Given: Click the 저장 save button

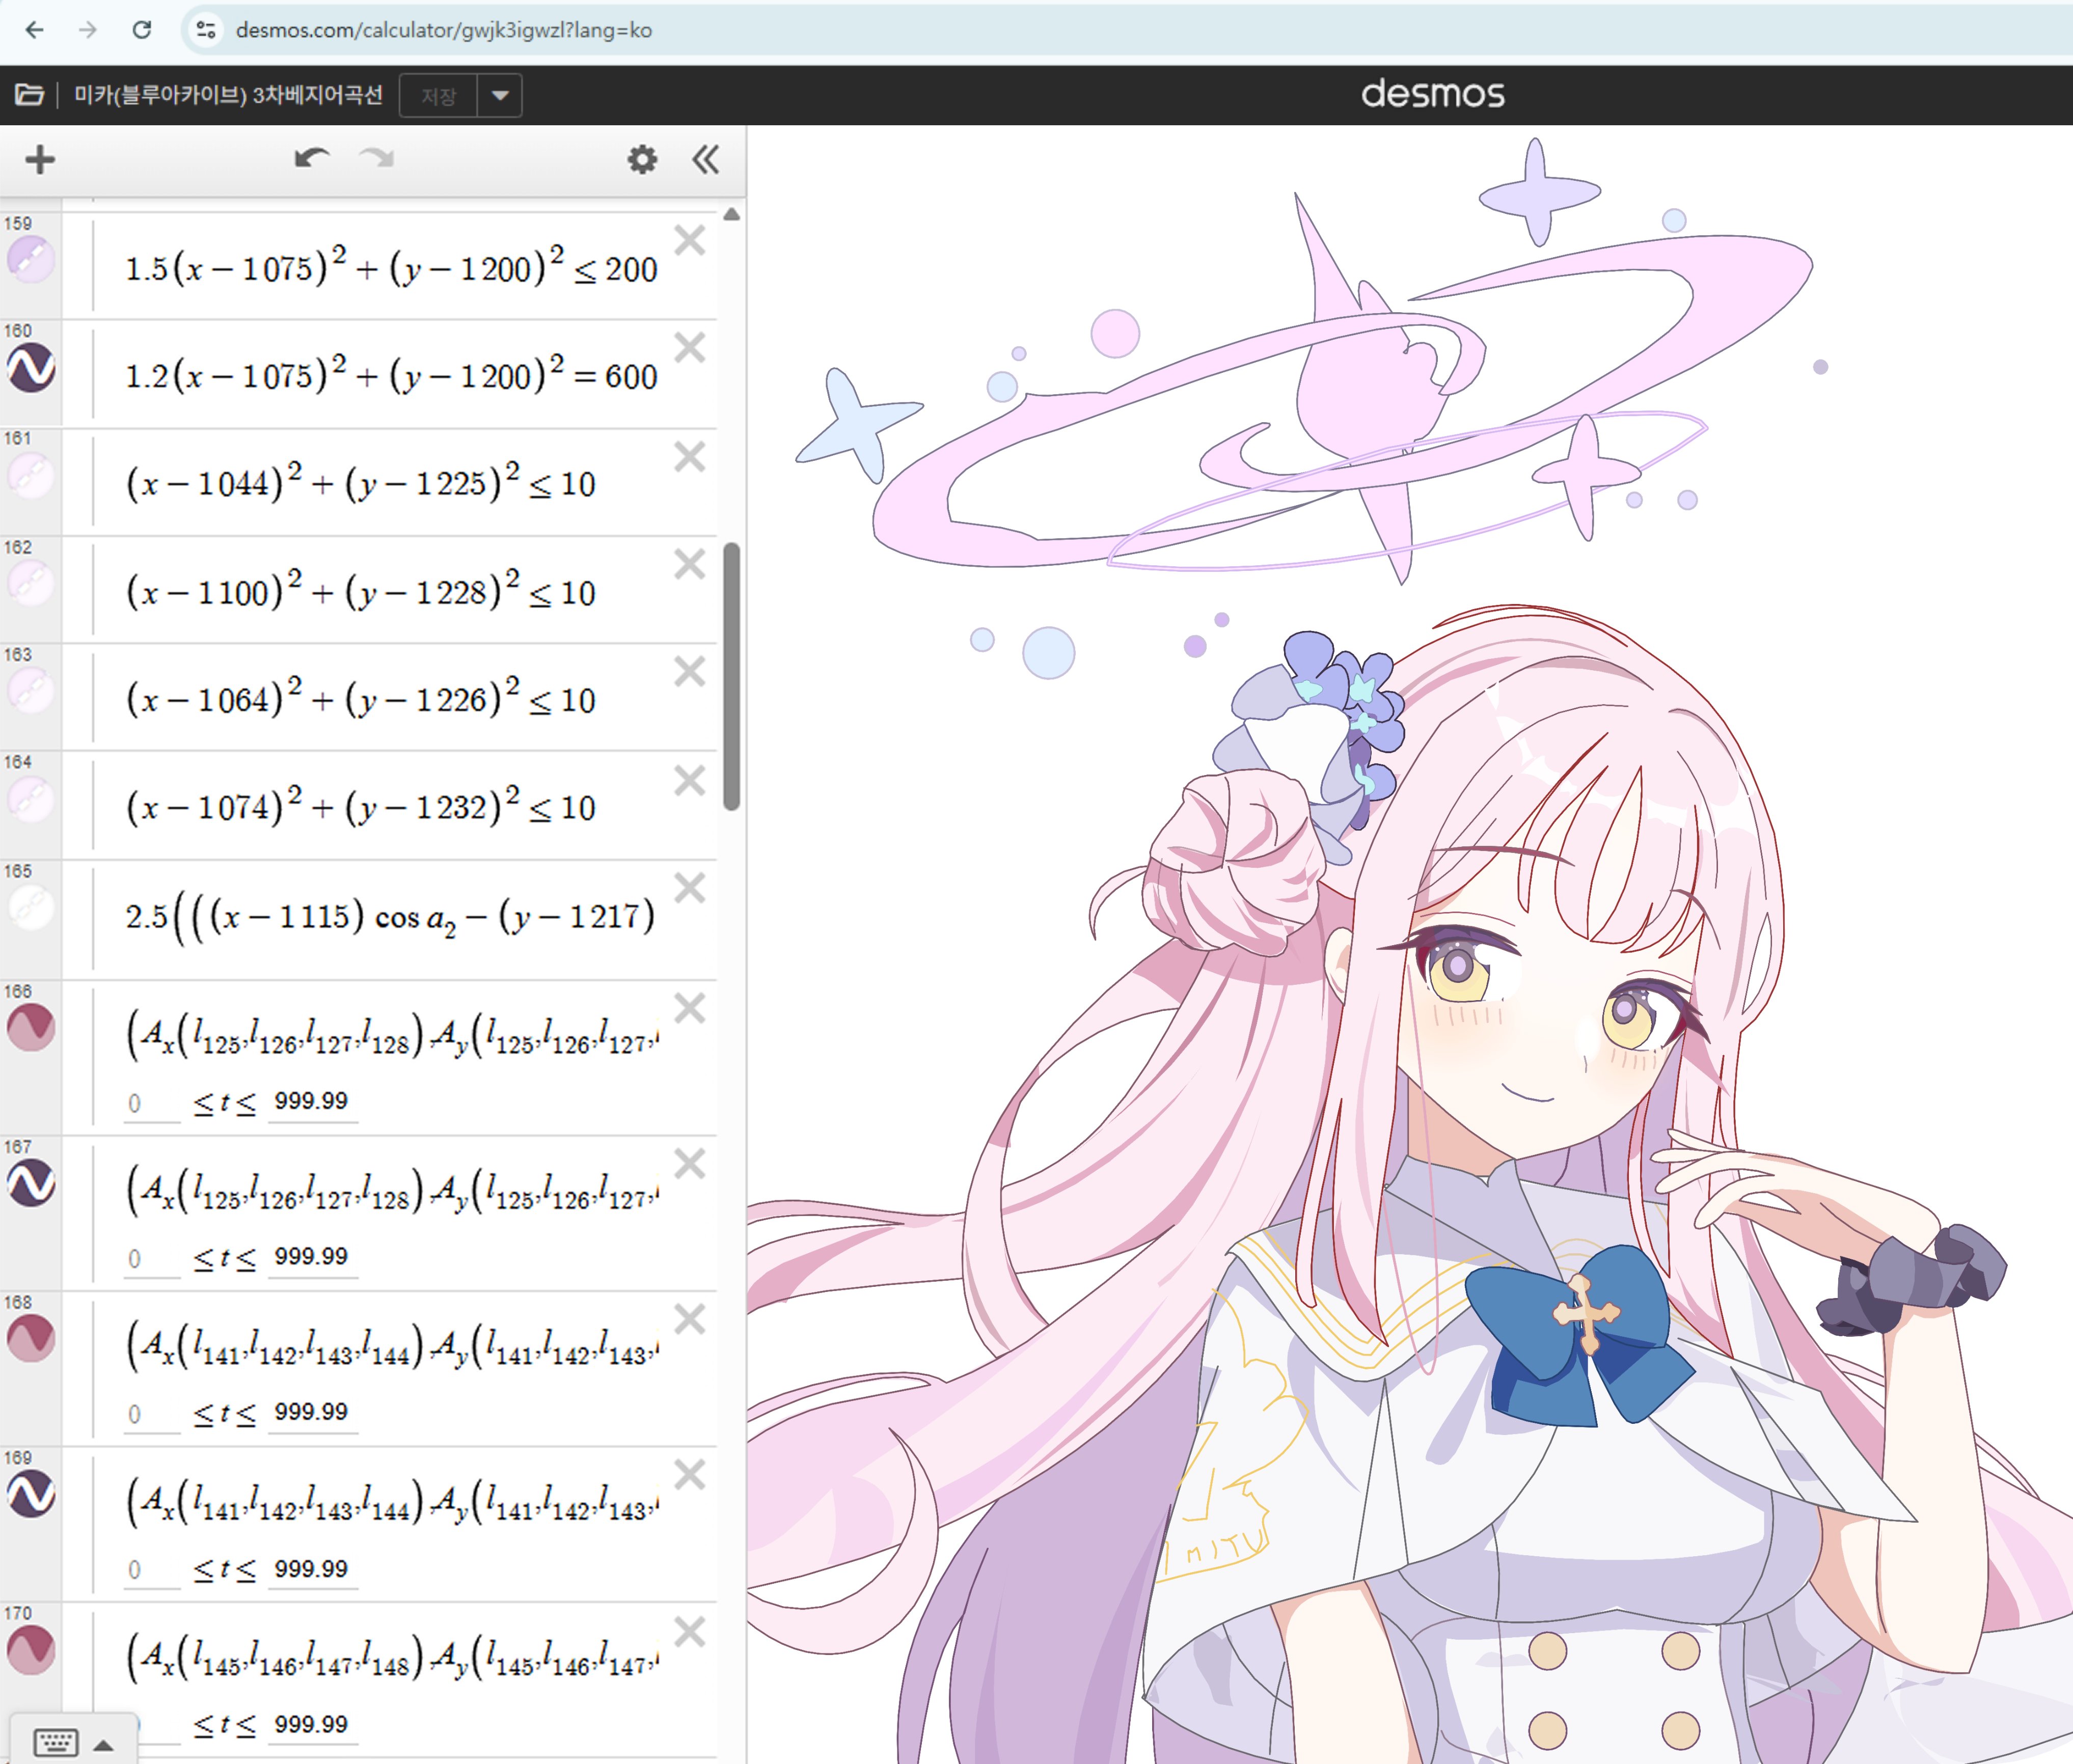Looking at the screenshot, I should (438, 96).
